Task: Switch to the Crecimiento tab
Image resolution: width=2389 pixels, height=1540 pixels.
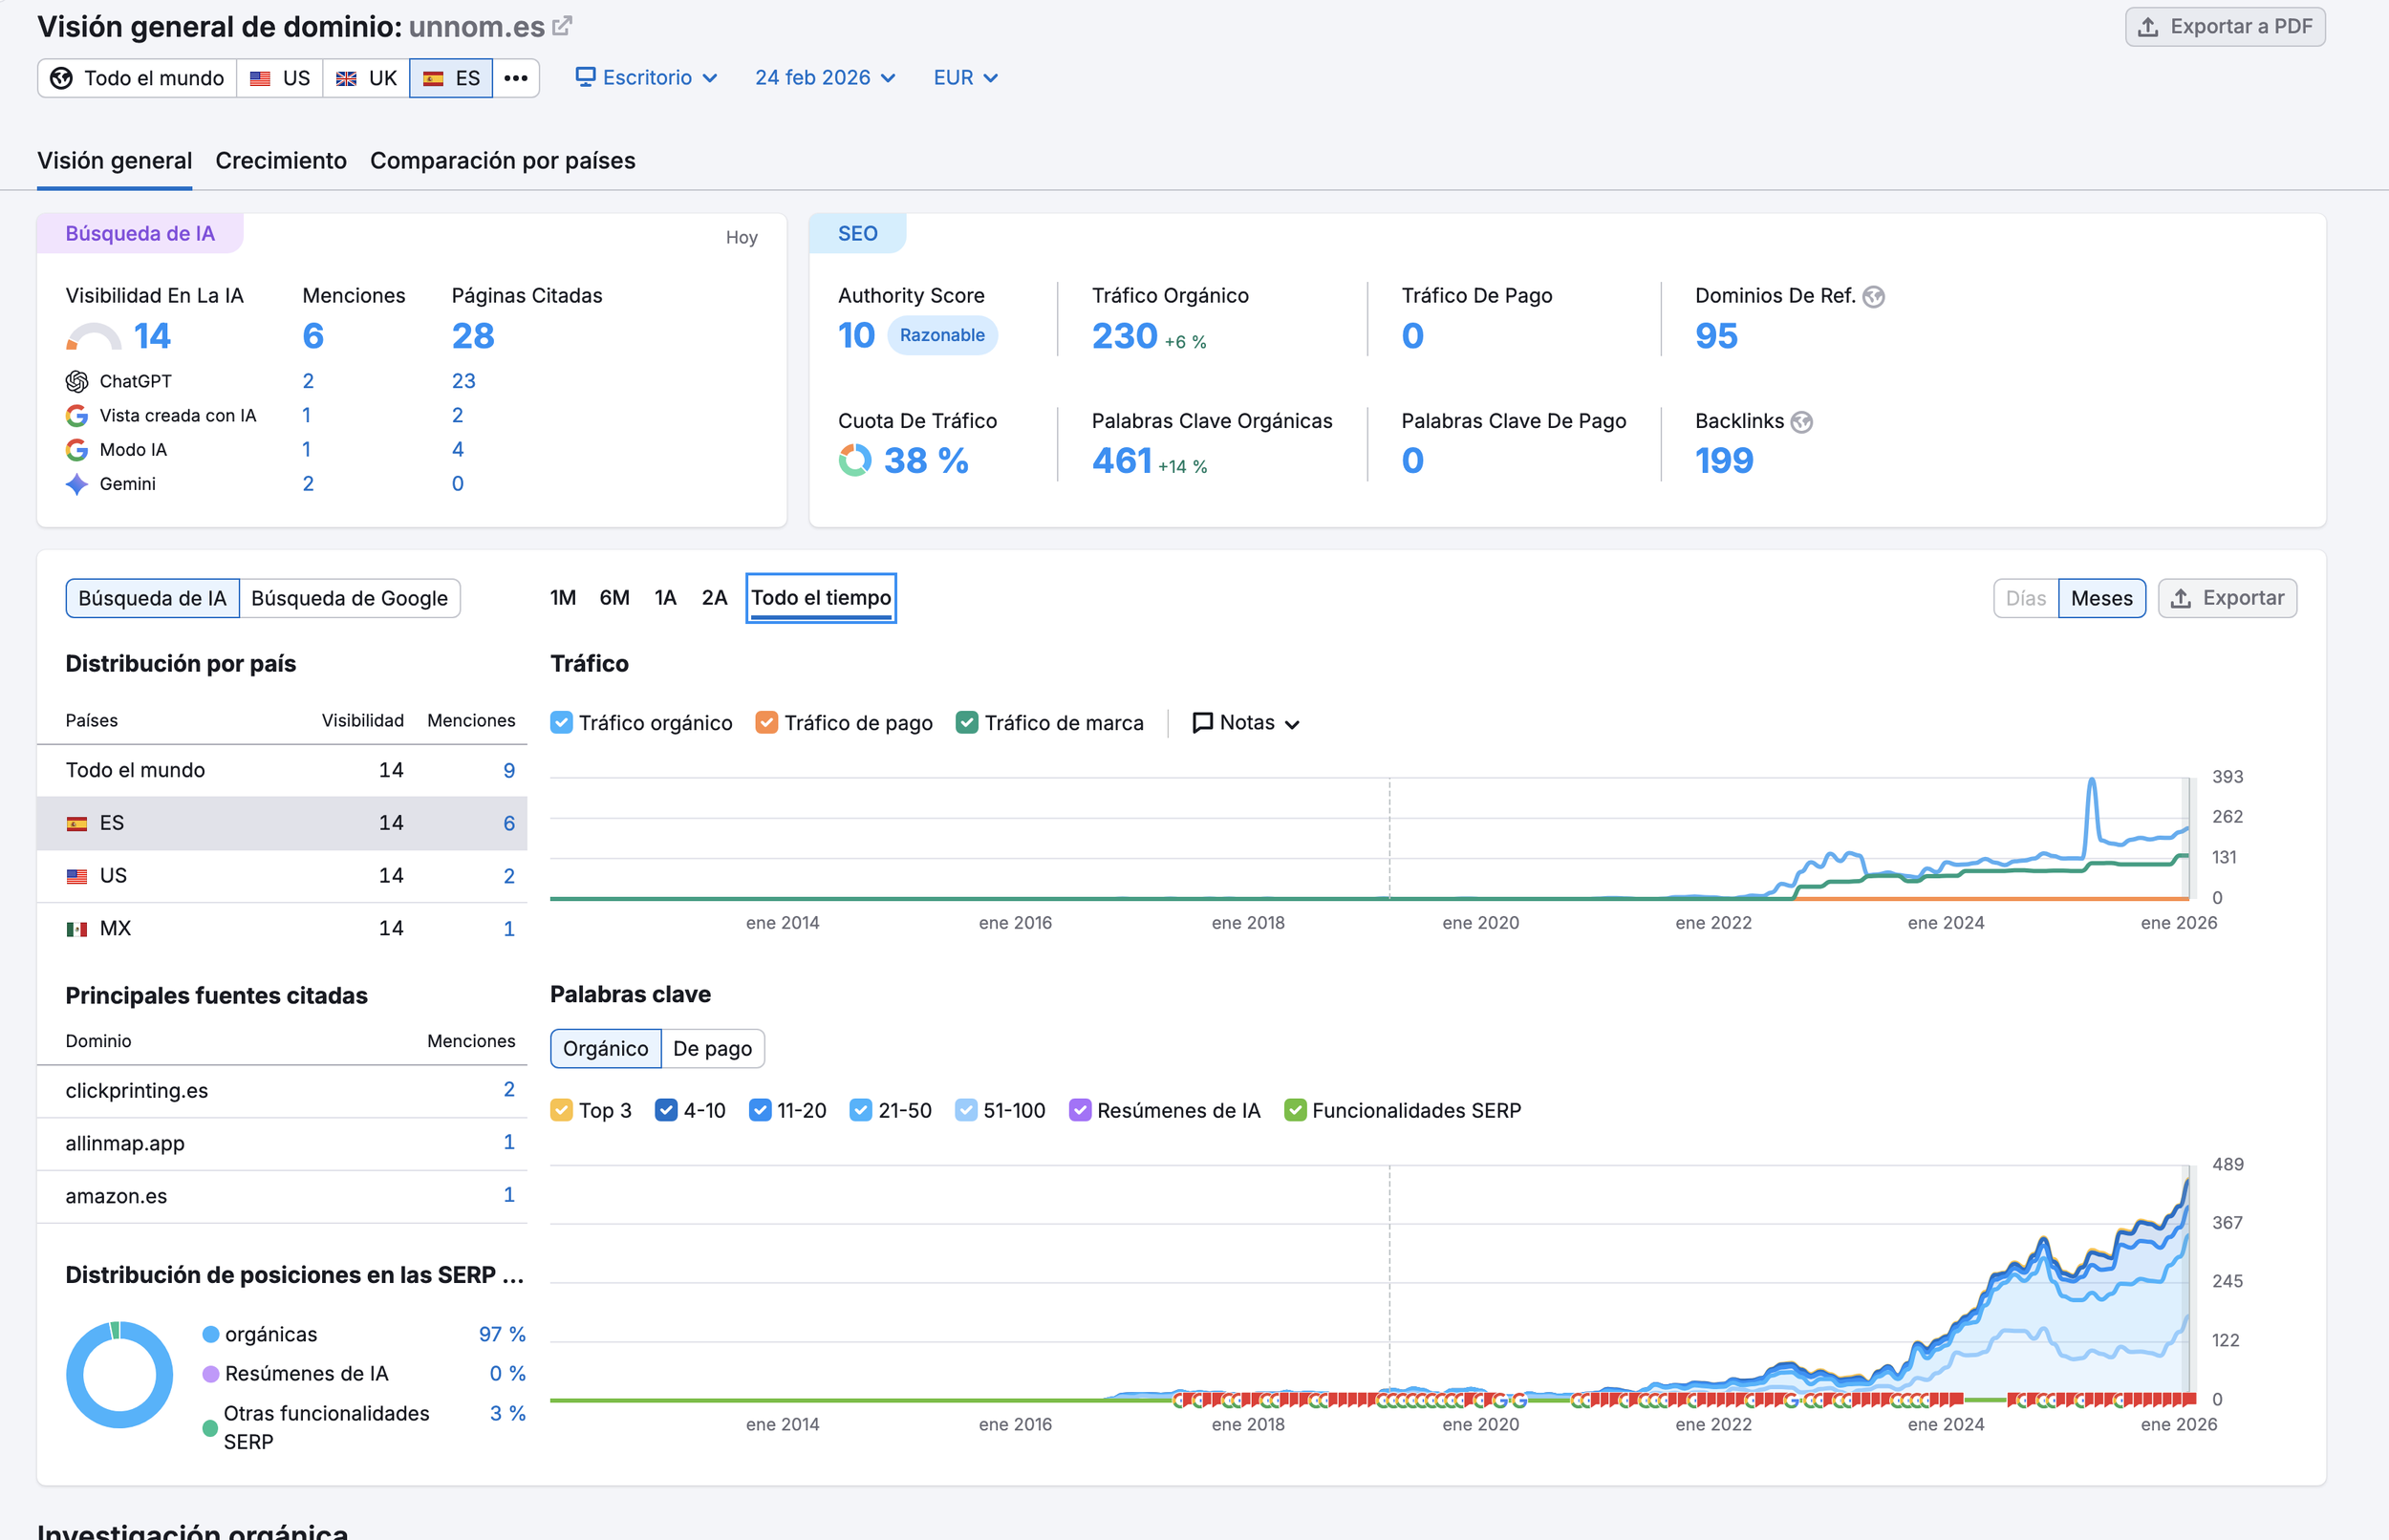Action: pos(281,161)
